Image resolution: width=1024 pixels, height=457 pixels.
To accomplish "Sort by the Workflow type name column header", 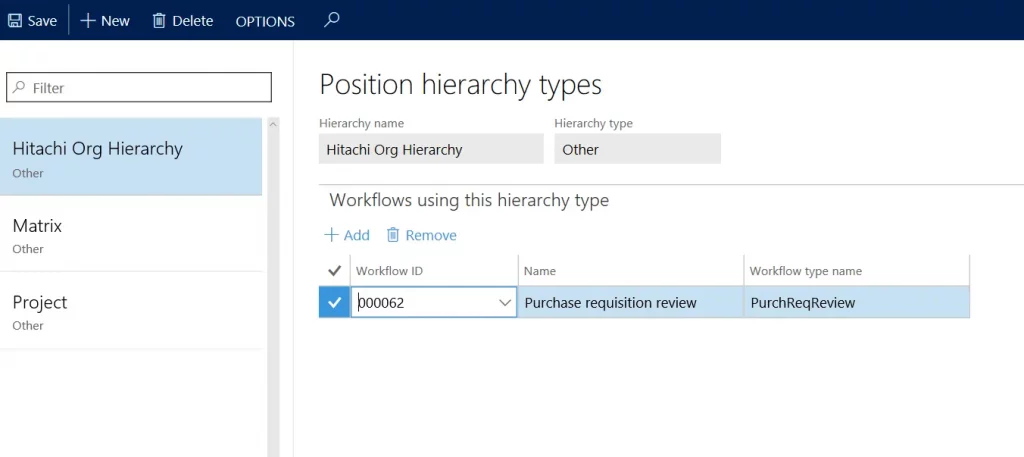I will tap(806, 271).
